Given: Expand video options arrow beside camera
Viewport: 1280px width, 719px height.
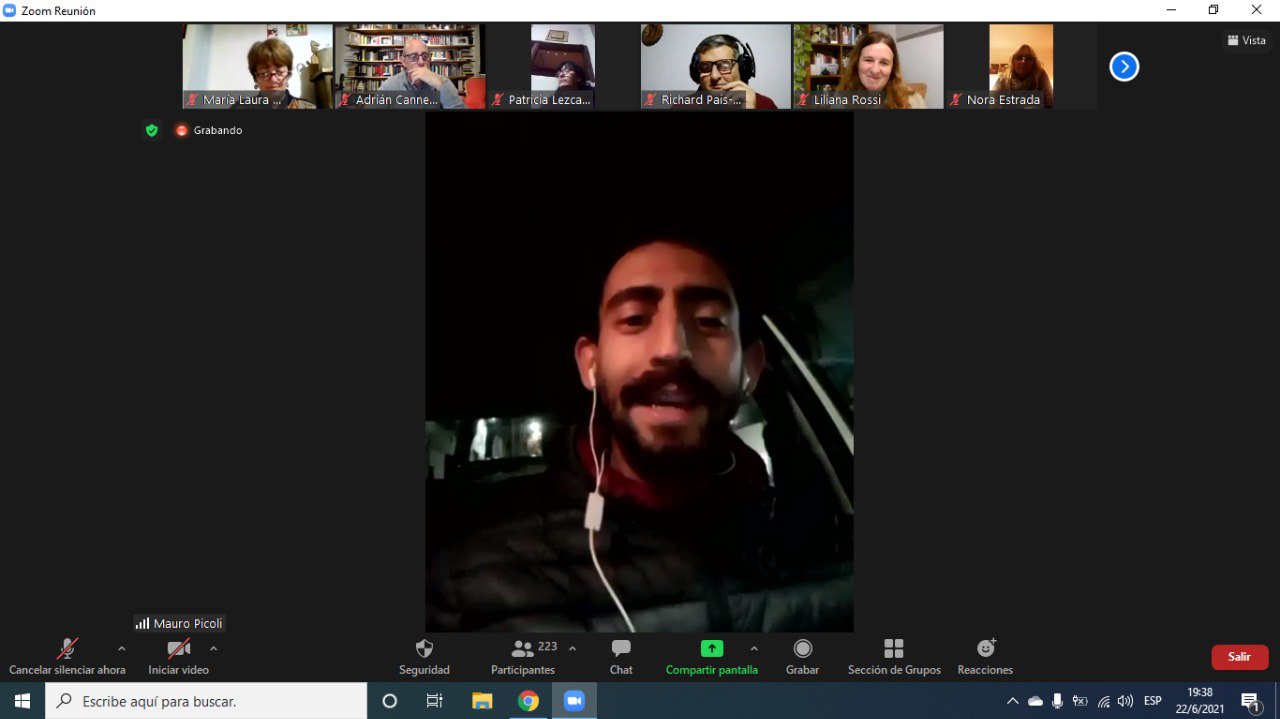Looking at the screenshot, I should [213, 648].
